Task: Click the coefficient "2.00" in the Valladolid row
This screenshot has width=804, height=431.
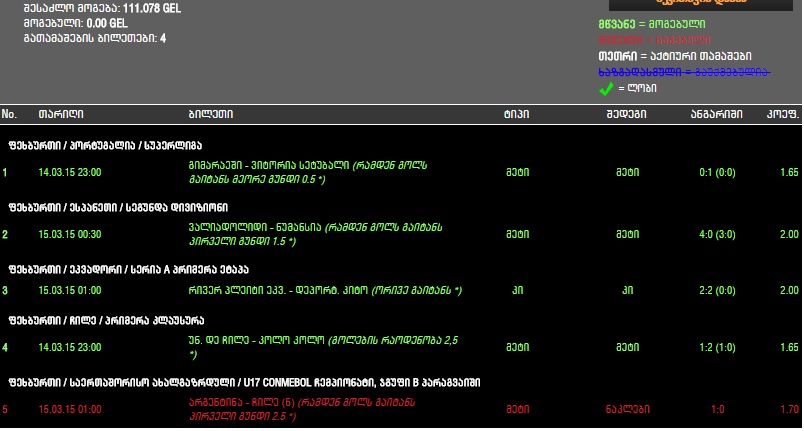Action: (789, 234)
